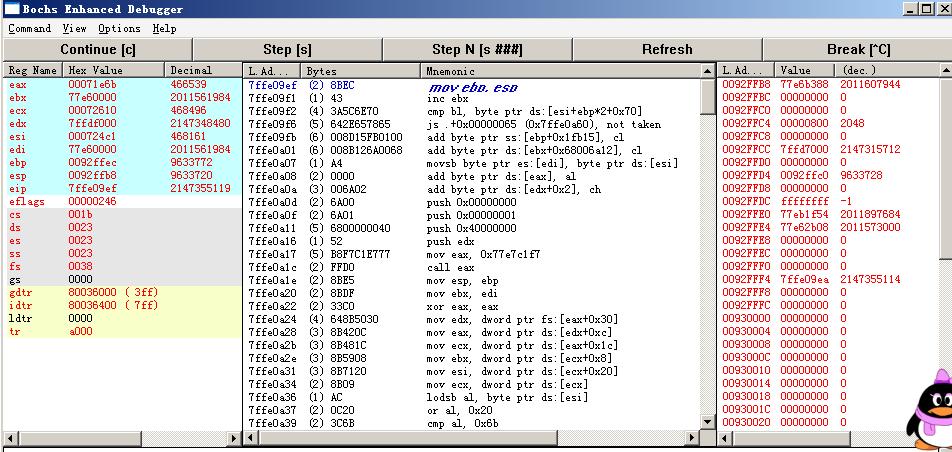Open the Help menu
The width and height of the screenshot is (952, 452).
click(x=165, y=29)
